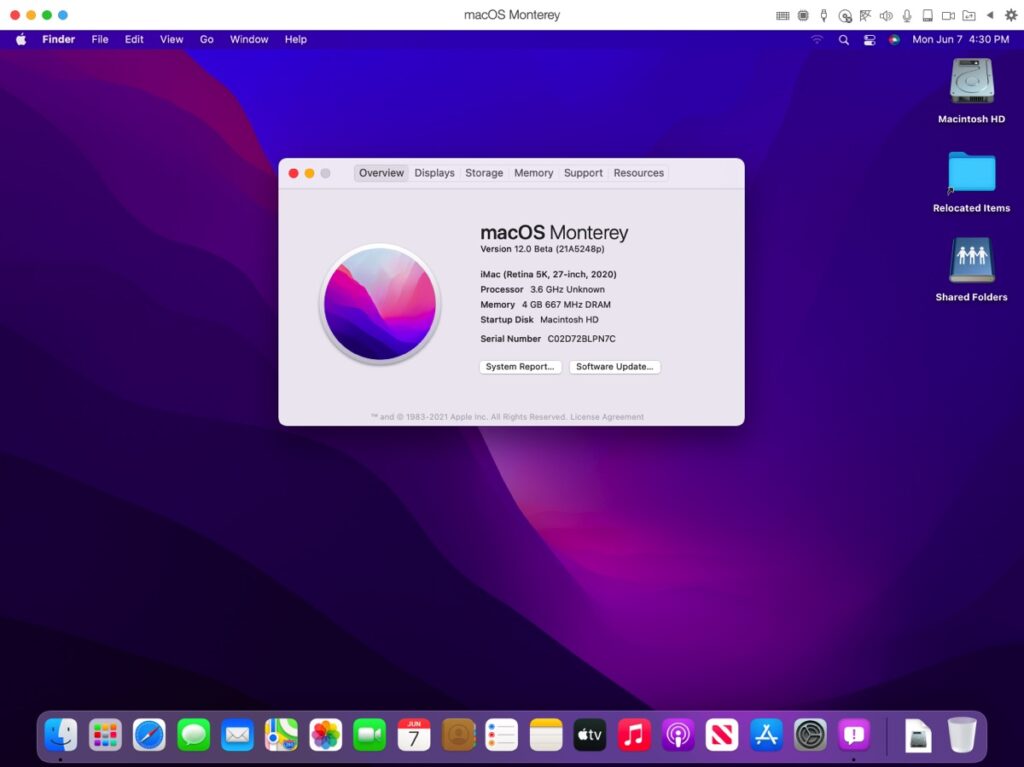Click the sound speaker icon in Parallels toolbar
The image size is (1024, 767).
886,15
